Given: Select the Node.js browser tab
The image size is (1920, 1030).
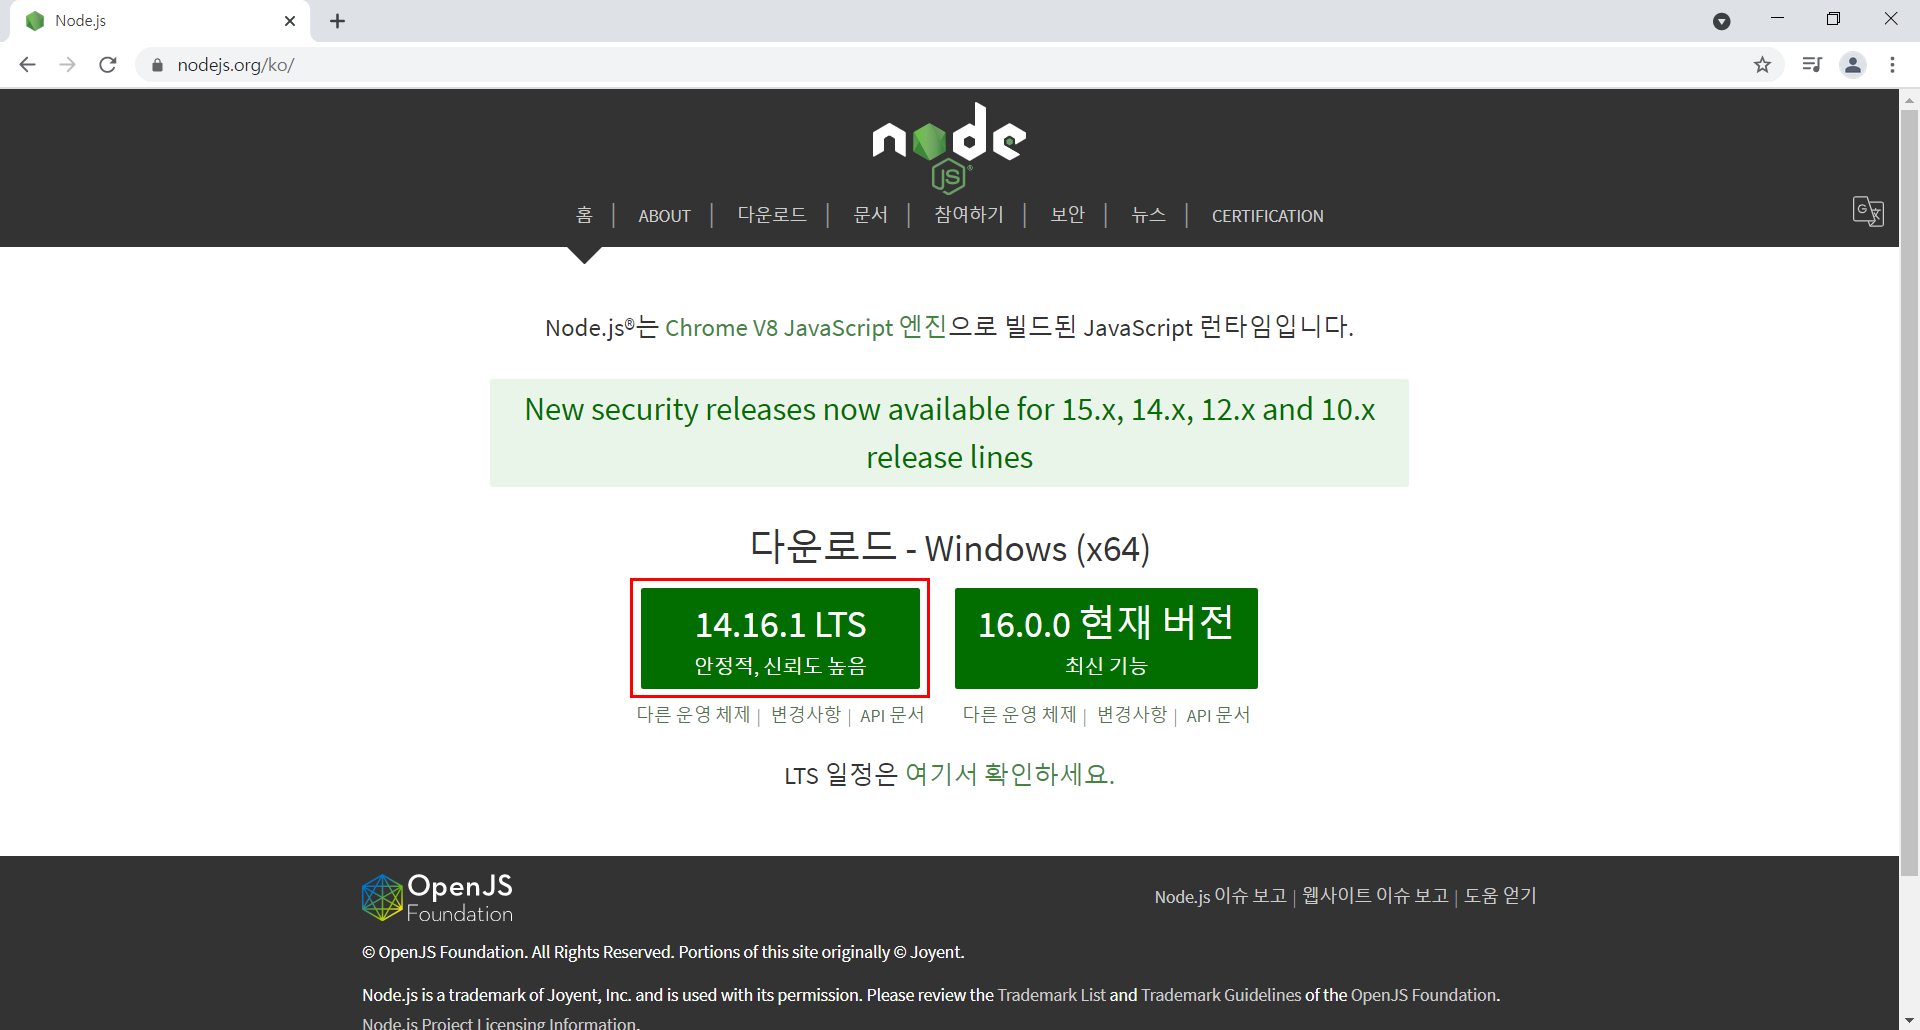Looking at the screenshot, I should coord(160,21).
